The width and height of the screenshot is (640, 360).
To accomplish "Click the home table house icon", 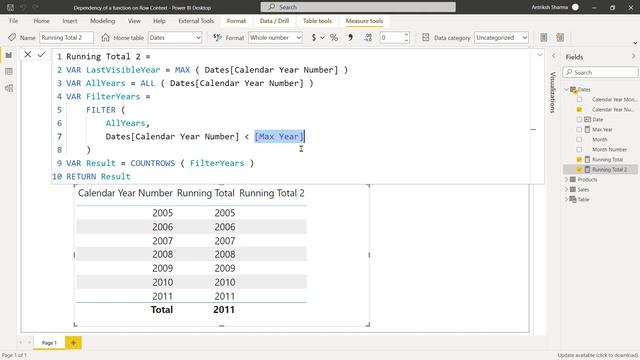I will tap(105, 38).
